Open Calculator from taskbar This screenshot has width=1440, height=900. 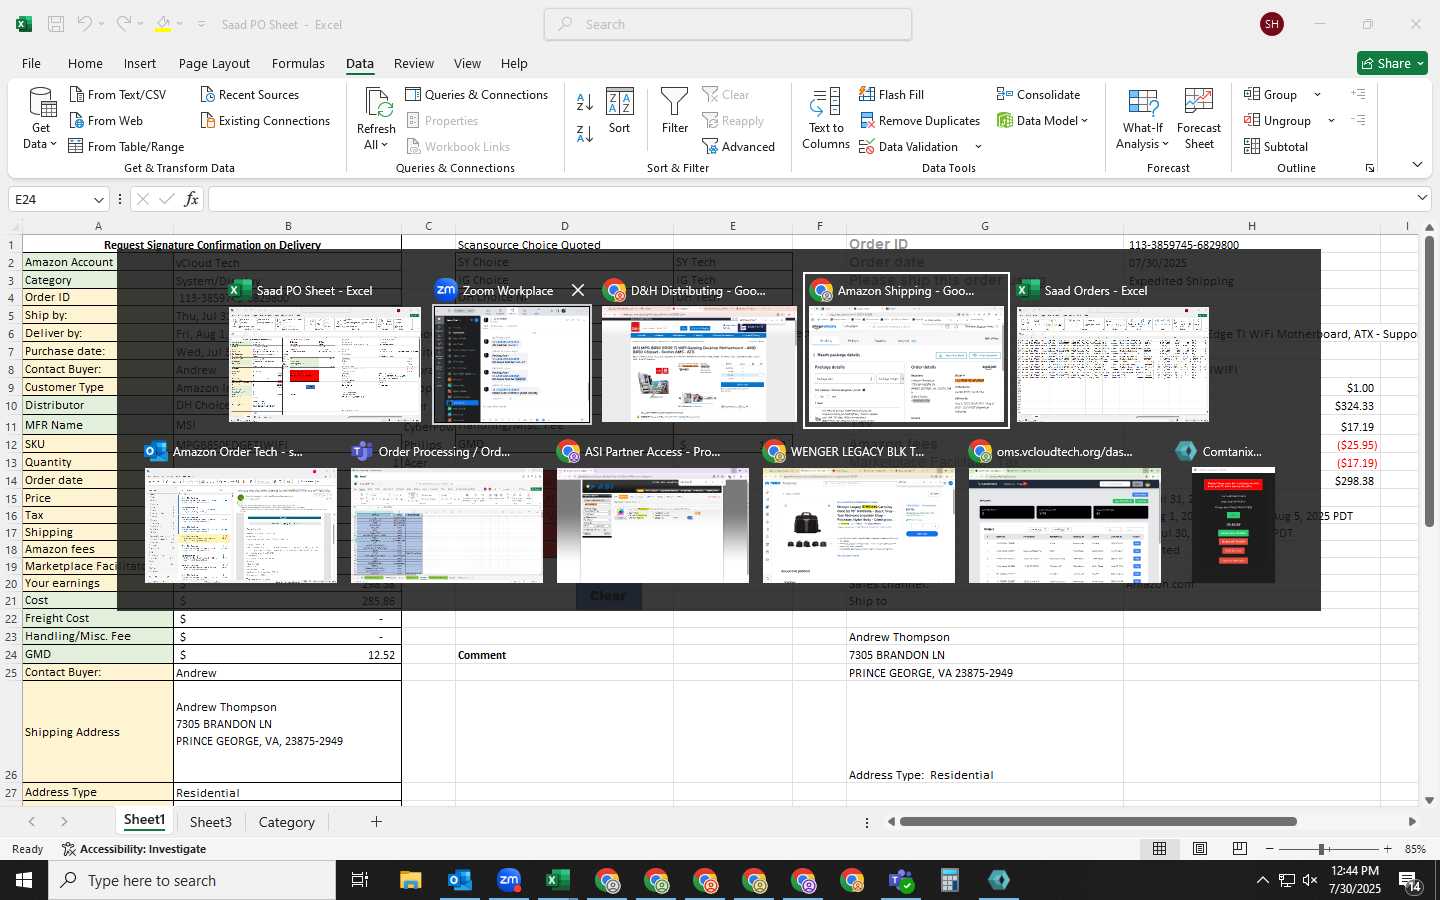pyautogui.click(x=950, y=880)
